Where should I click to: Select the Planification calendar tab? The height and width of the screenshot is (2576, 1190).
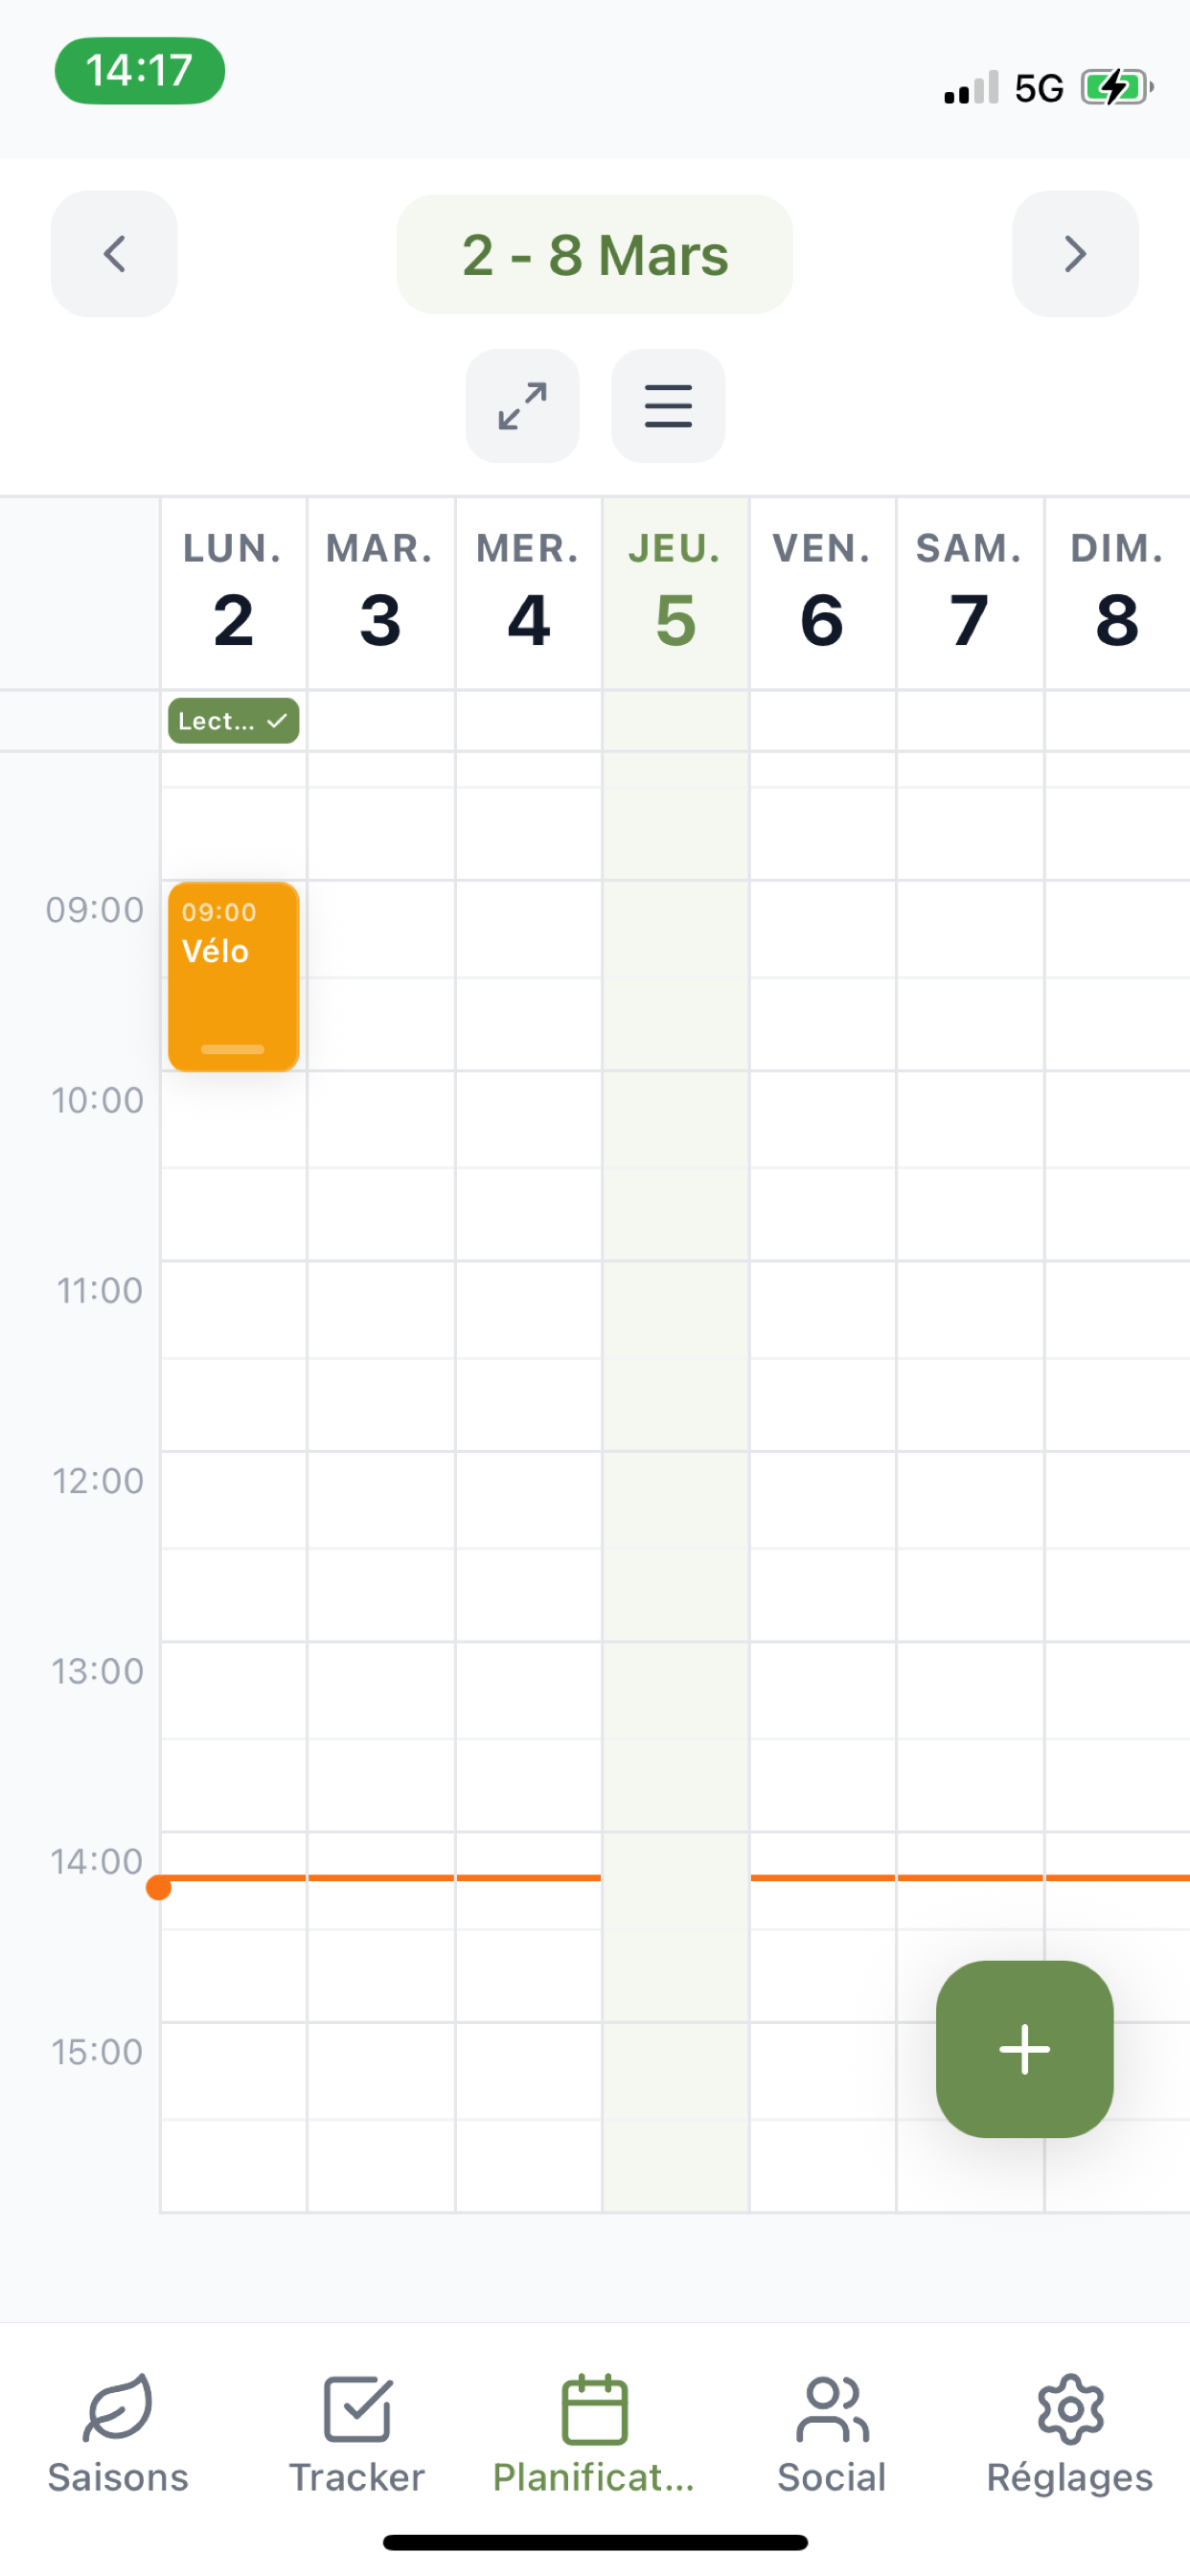pos(594,2434)
